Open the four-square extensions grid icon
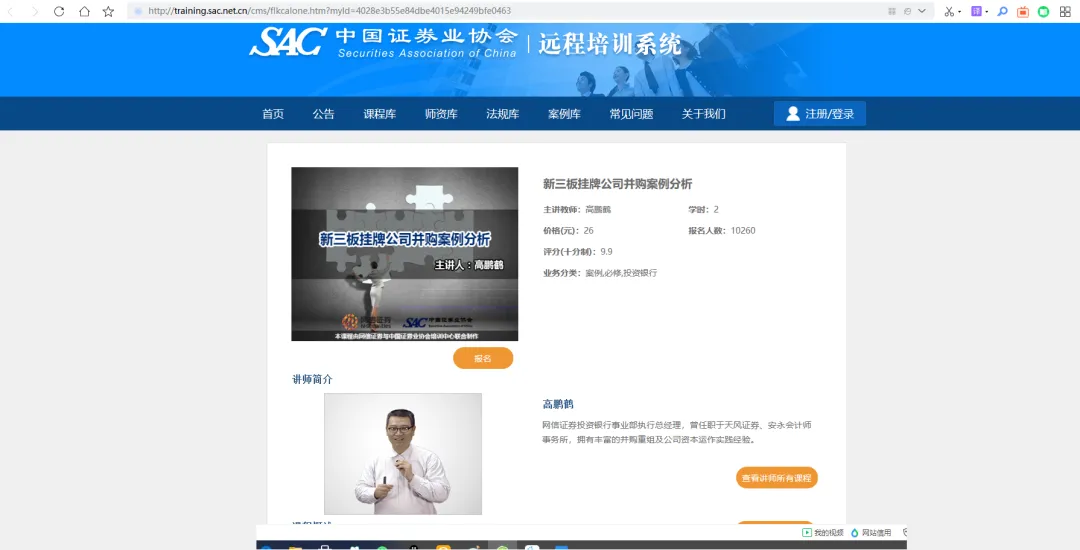 click(1065, 11)
